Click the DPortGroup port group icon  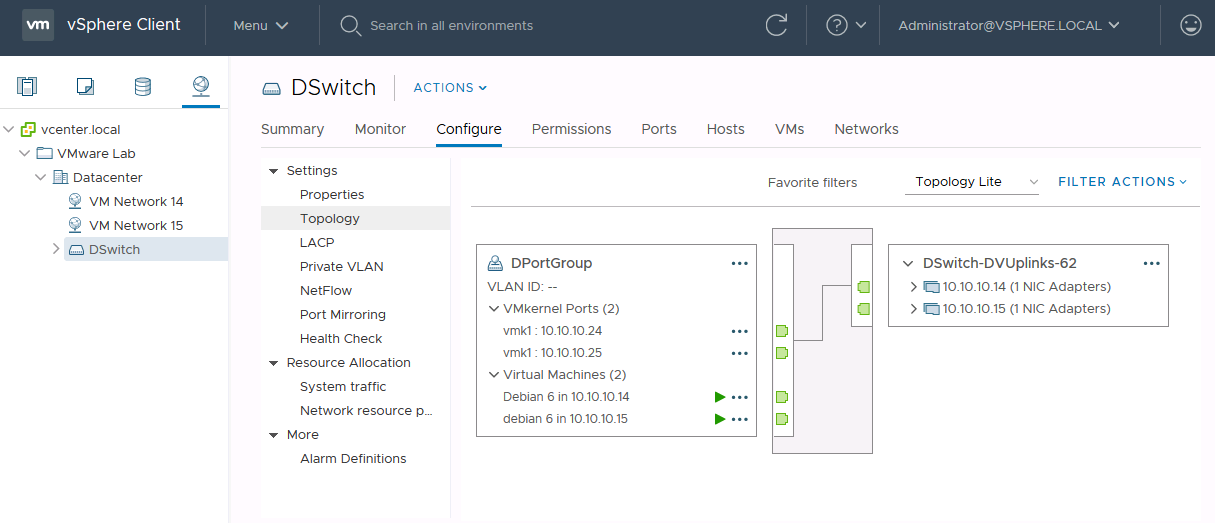[494, 264]
